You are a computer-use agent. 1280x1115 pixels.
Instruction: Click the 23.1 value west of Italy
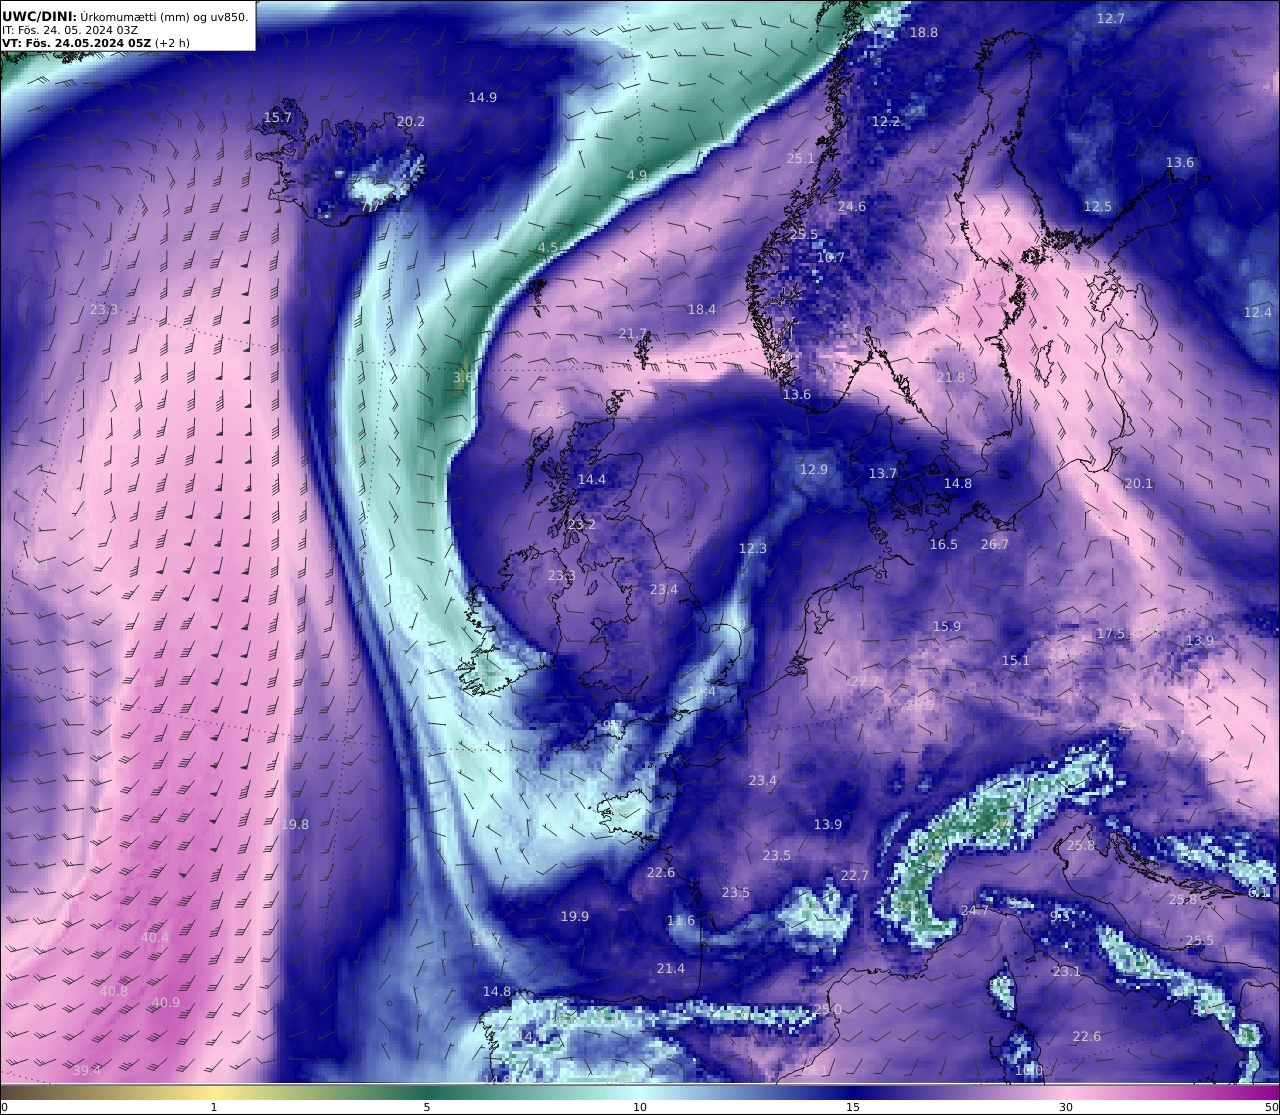point(1067,971)
